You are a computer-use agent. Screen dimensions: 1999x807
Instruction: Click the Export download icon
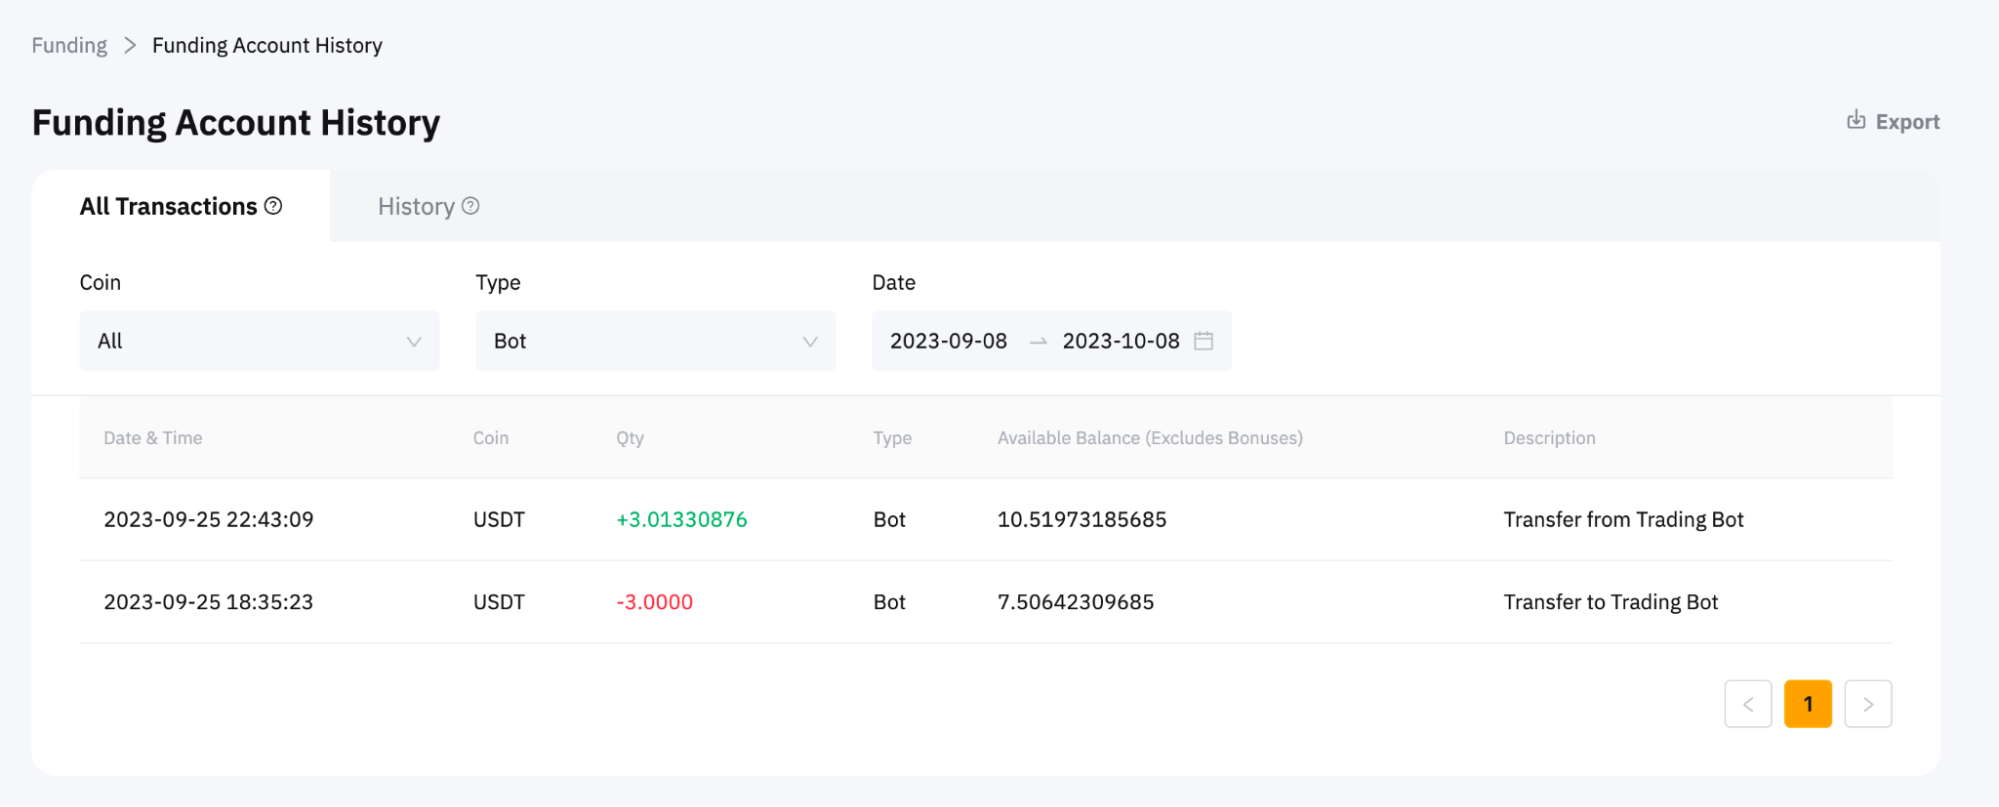1856,120
